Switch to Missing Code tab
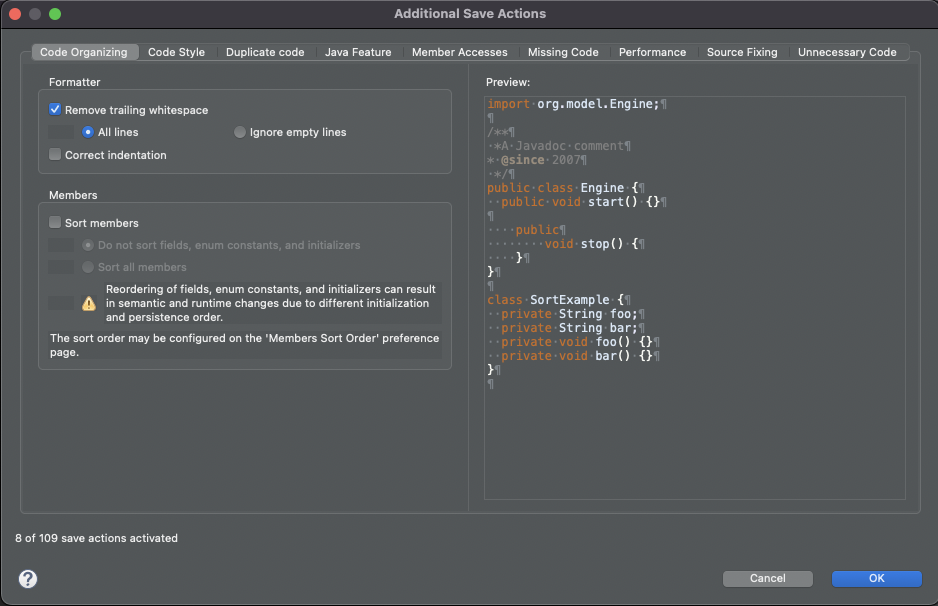938x606 pixels. [x=563, y=52]
